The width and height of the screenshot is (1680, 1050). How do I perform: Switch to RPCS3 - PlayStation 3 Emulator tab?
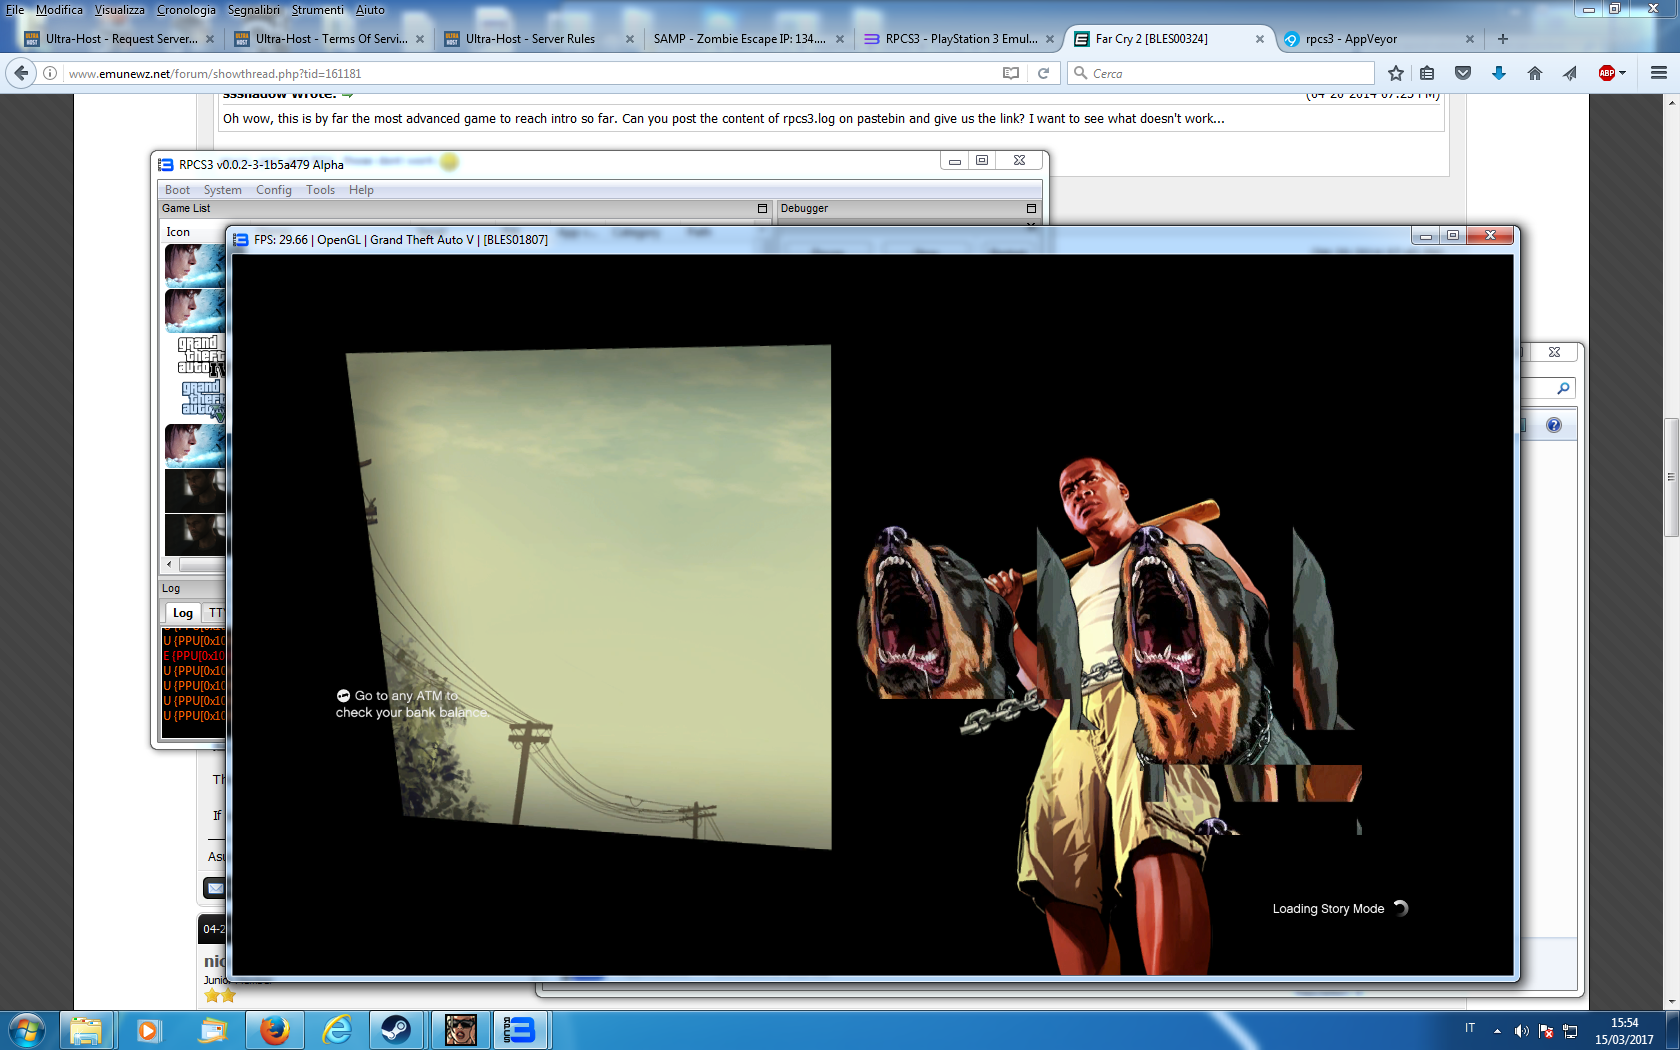tap(960, 39)
